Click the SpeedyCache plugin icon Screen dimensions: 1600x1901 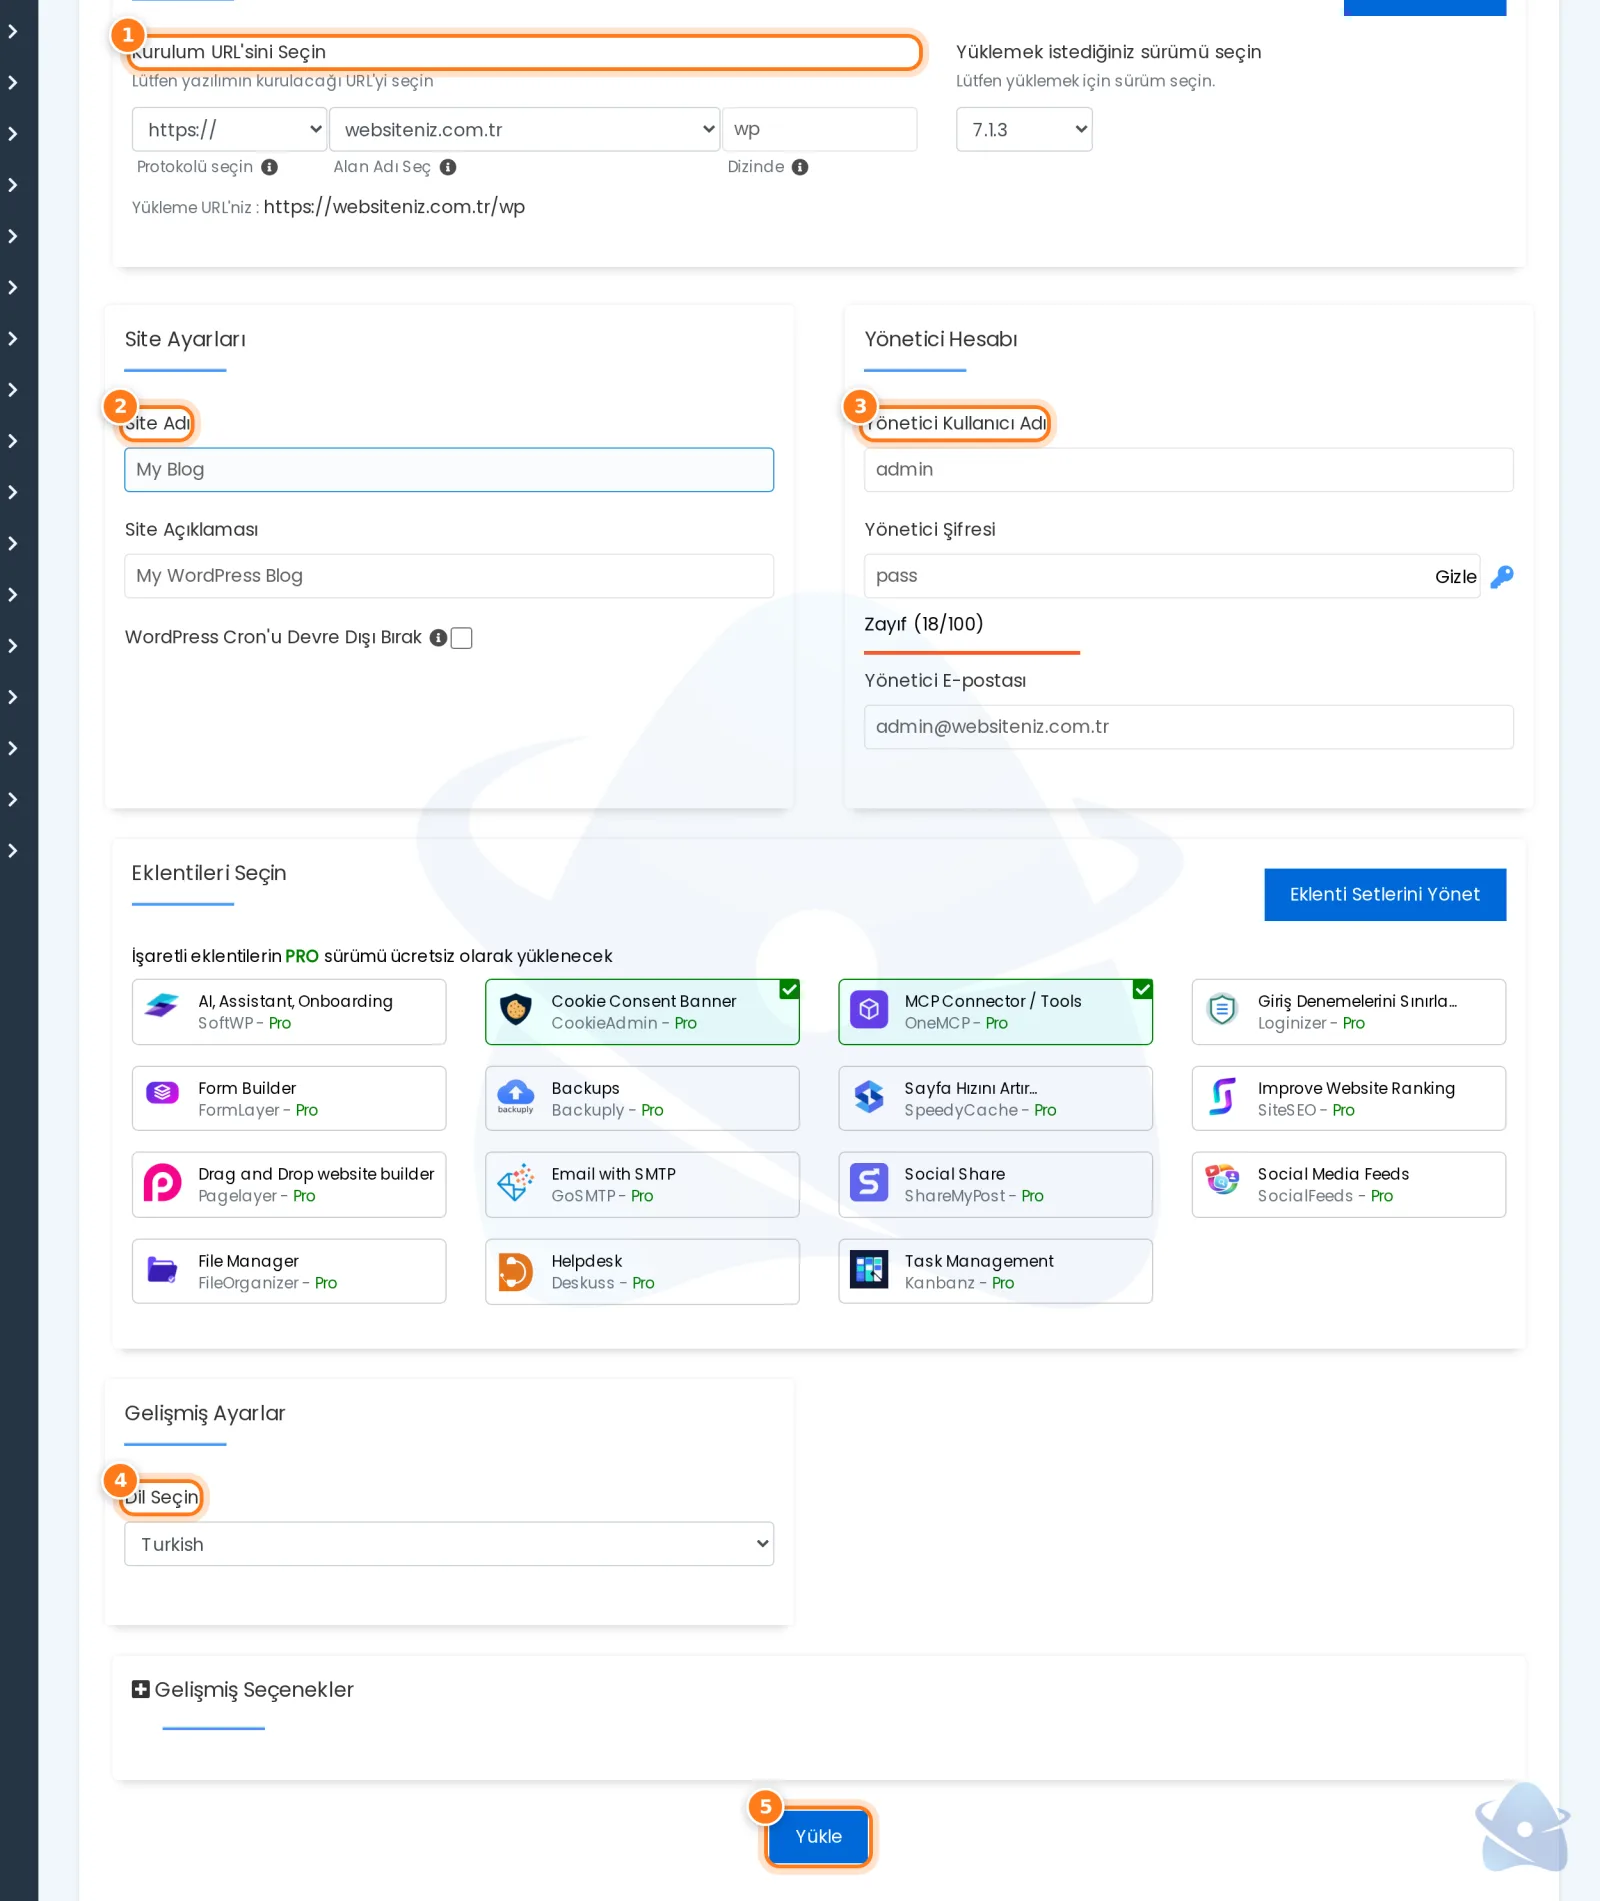tap(869, 1097)
